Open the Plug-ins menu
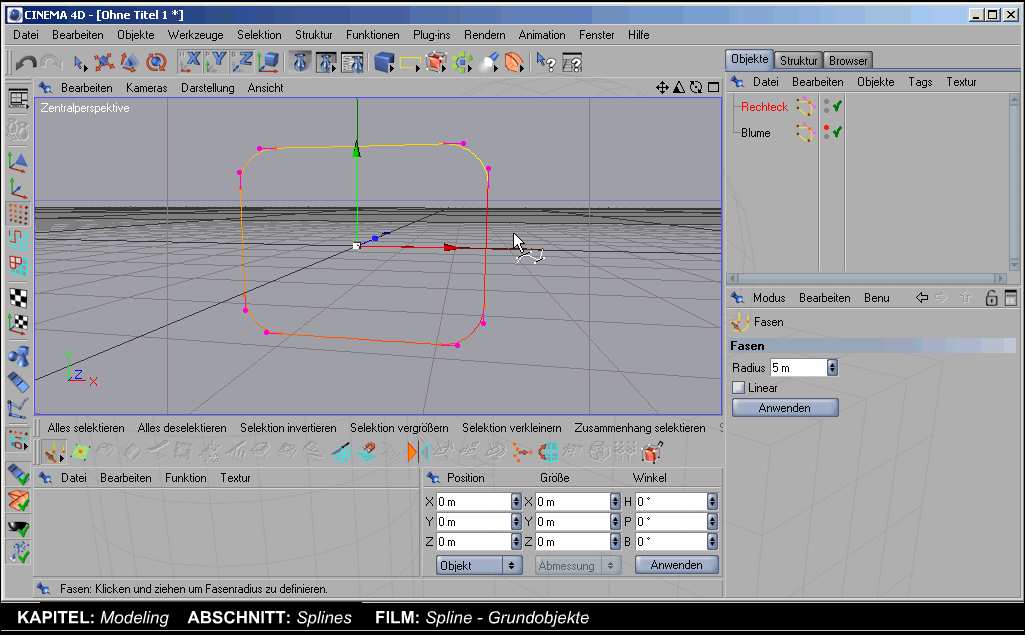The height and width of the screenshot is (635, 1025). (431, 35)
